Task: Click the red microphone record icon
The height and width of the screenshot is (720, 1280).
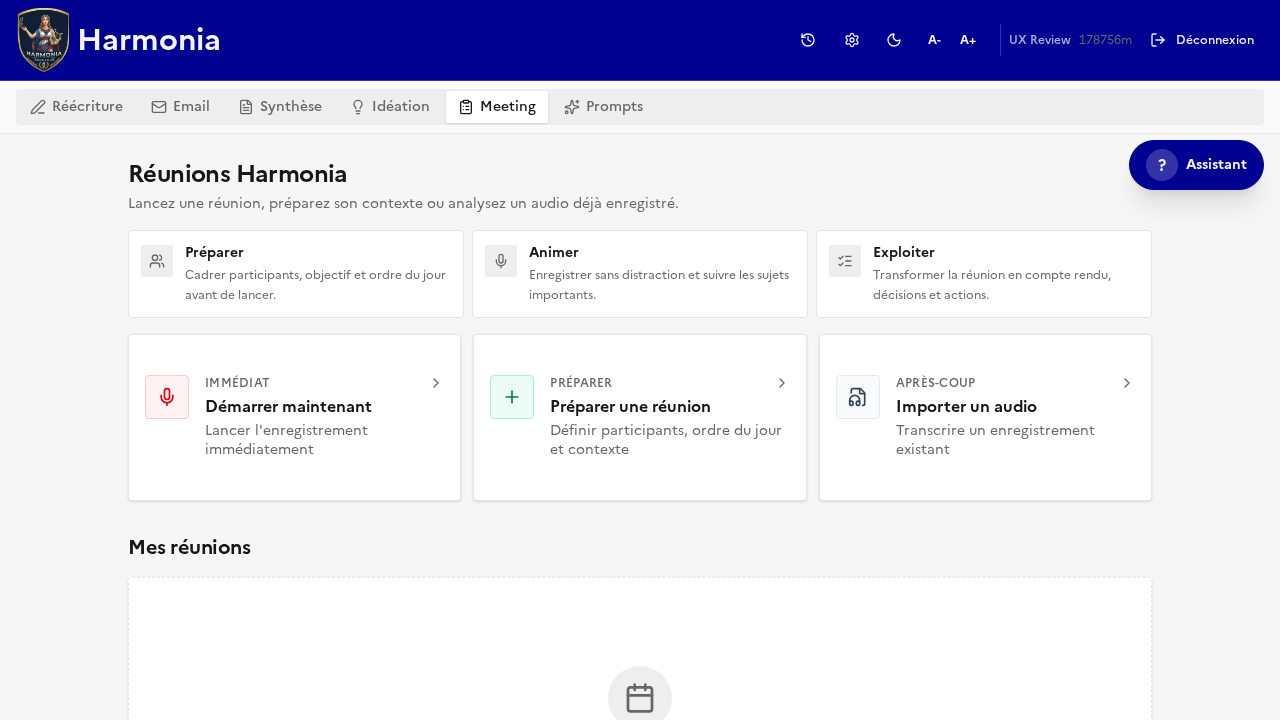Action: point(167,397)
